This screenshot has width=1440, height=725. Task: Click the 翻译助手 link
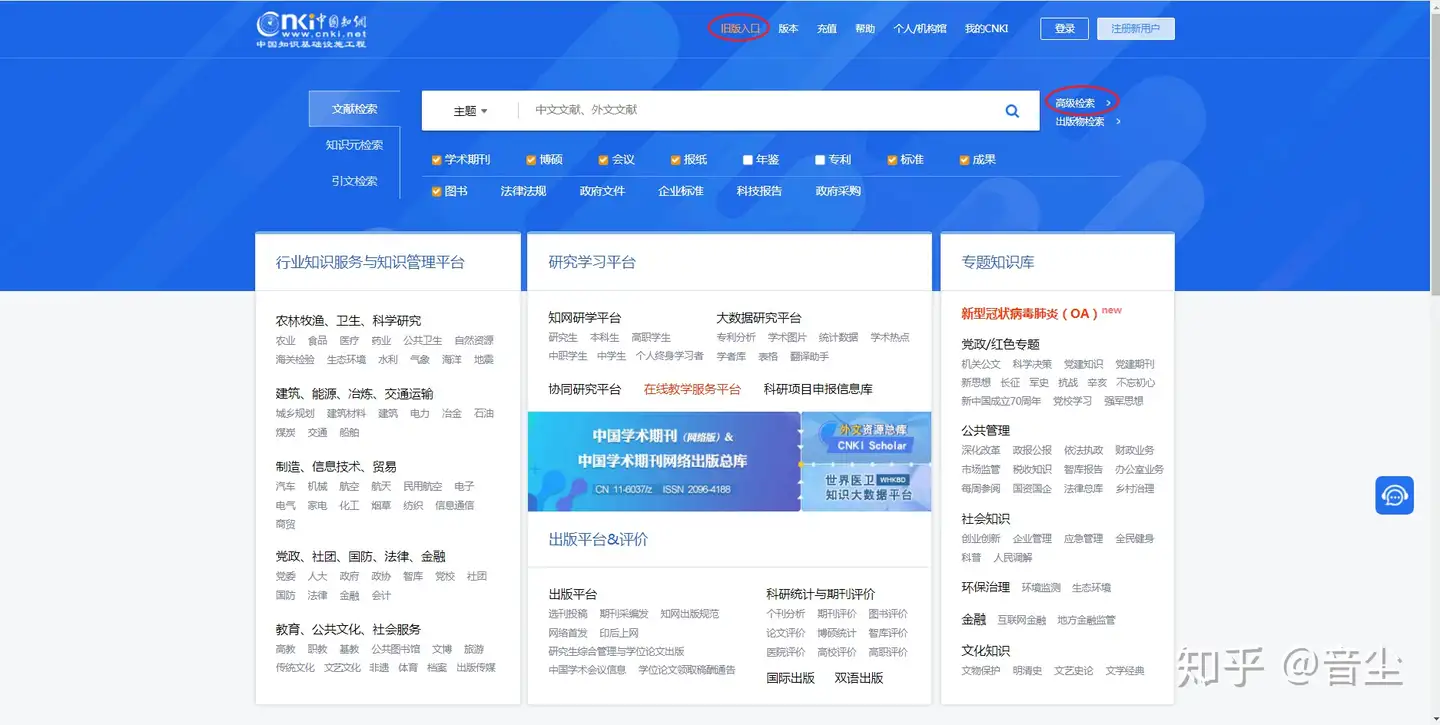tap(809, 357)
